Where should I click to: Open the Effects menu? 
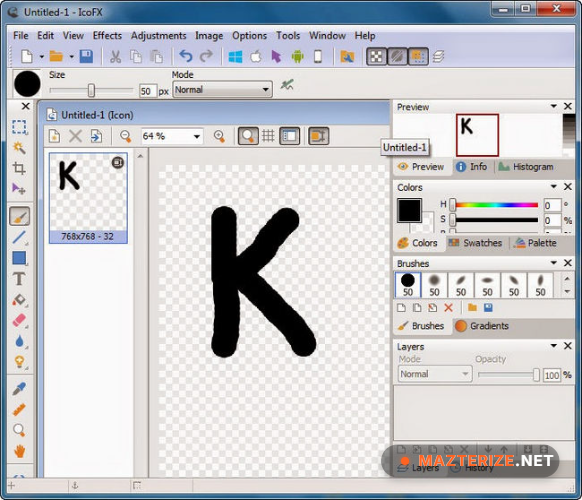click(107, 36)
